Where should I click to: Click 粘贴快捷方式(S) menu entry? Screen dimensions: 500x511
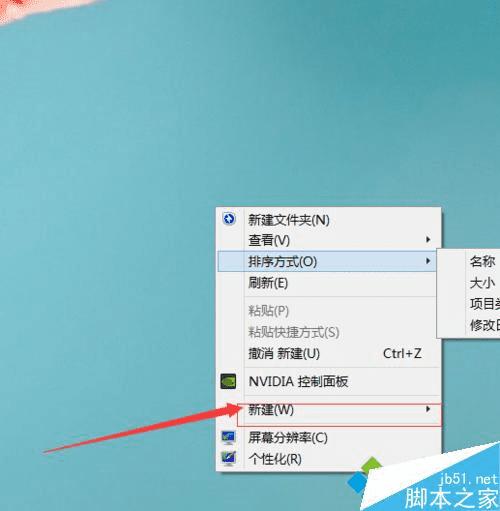click(x=329, y=332)
